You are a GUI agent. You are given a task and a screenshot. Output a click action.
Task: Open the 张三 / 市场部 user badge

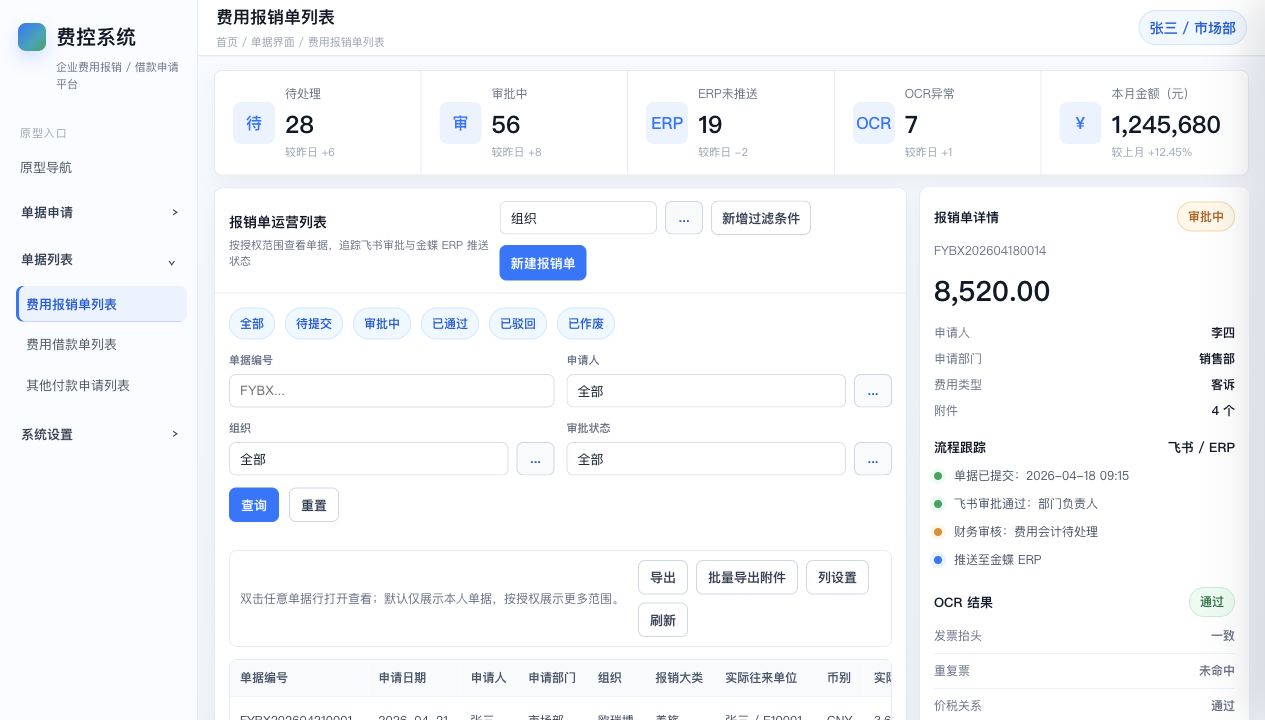coord(1192,28)
